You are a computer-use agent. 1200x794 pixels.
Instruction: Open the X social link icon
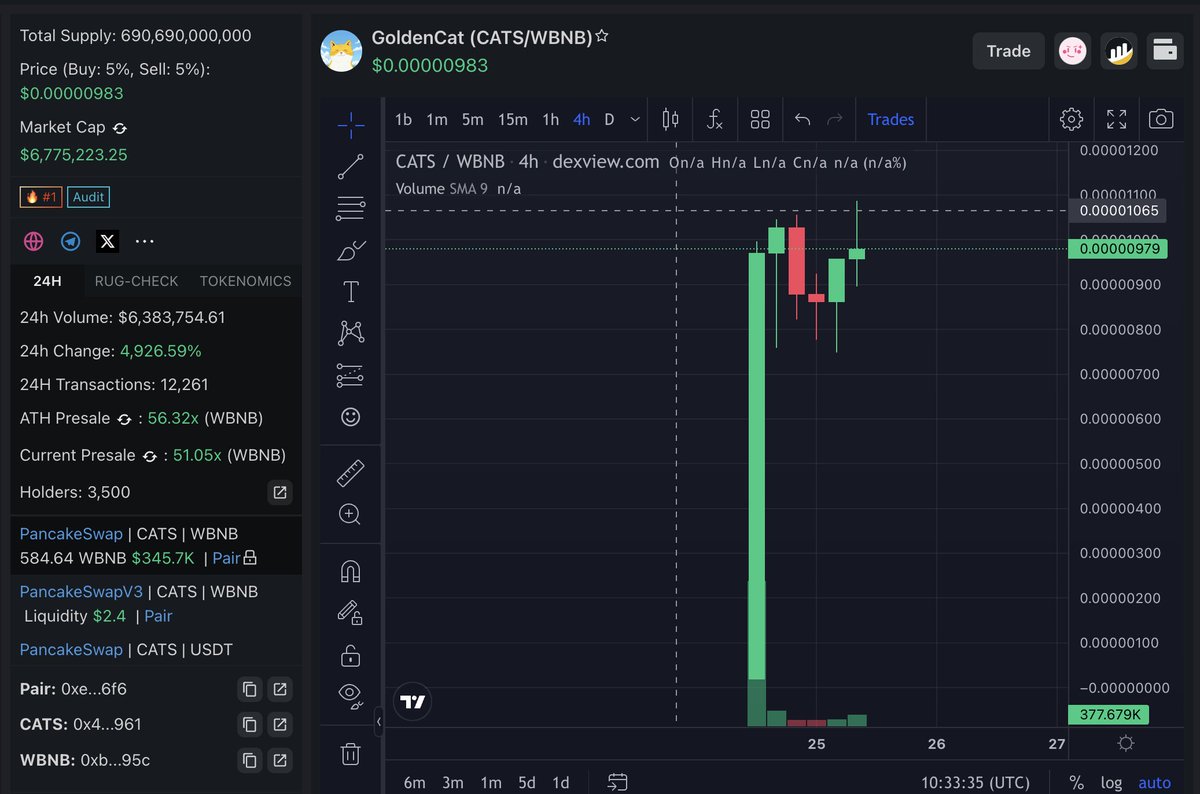coord(108,241)
